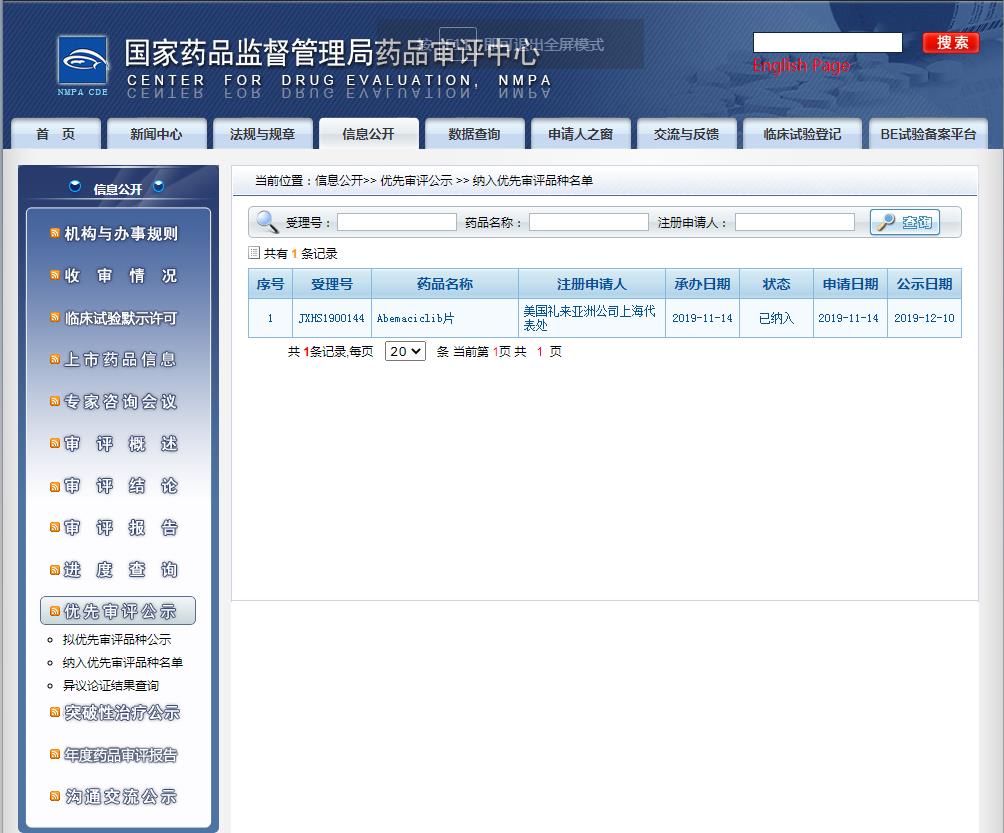Collapse the 优先审评公示 sidebar section
This screenshot has width=1004, height=833.
[118, 611]
